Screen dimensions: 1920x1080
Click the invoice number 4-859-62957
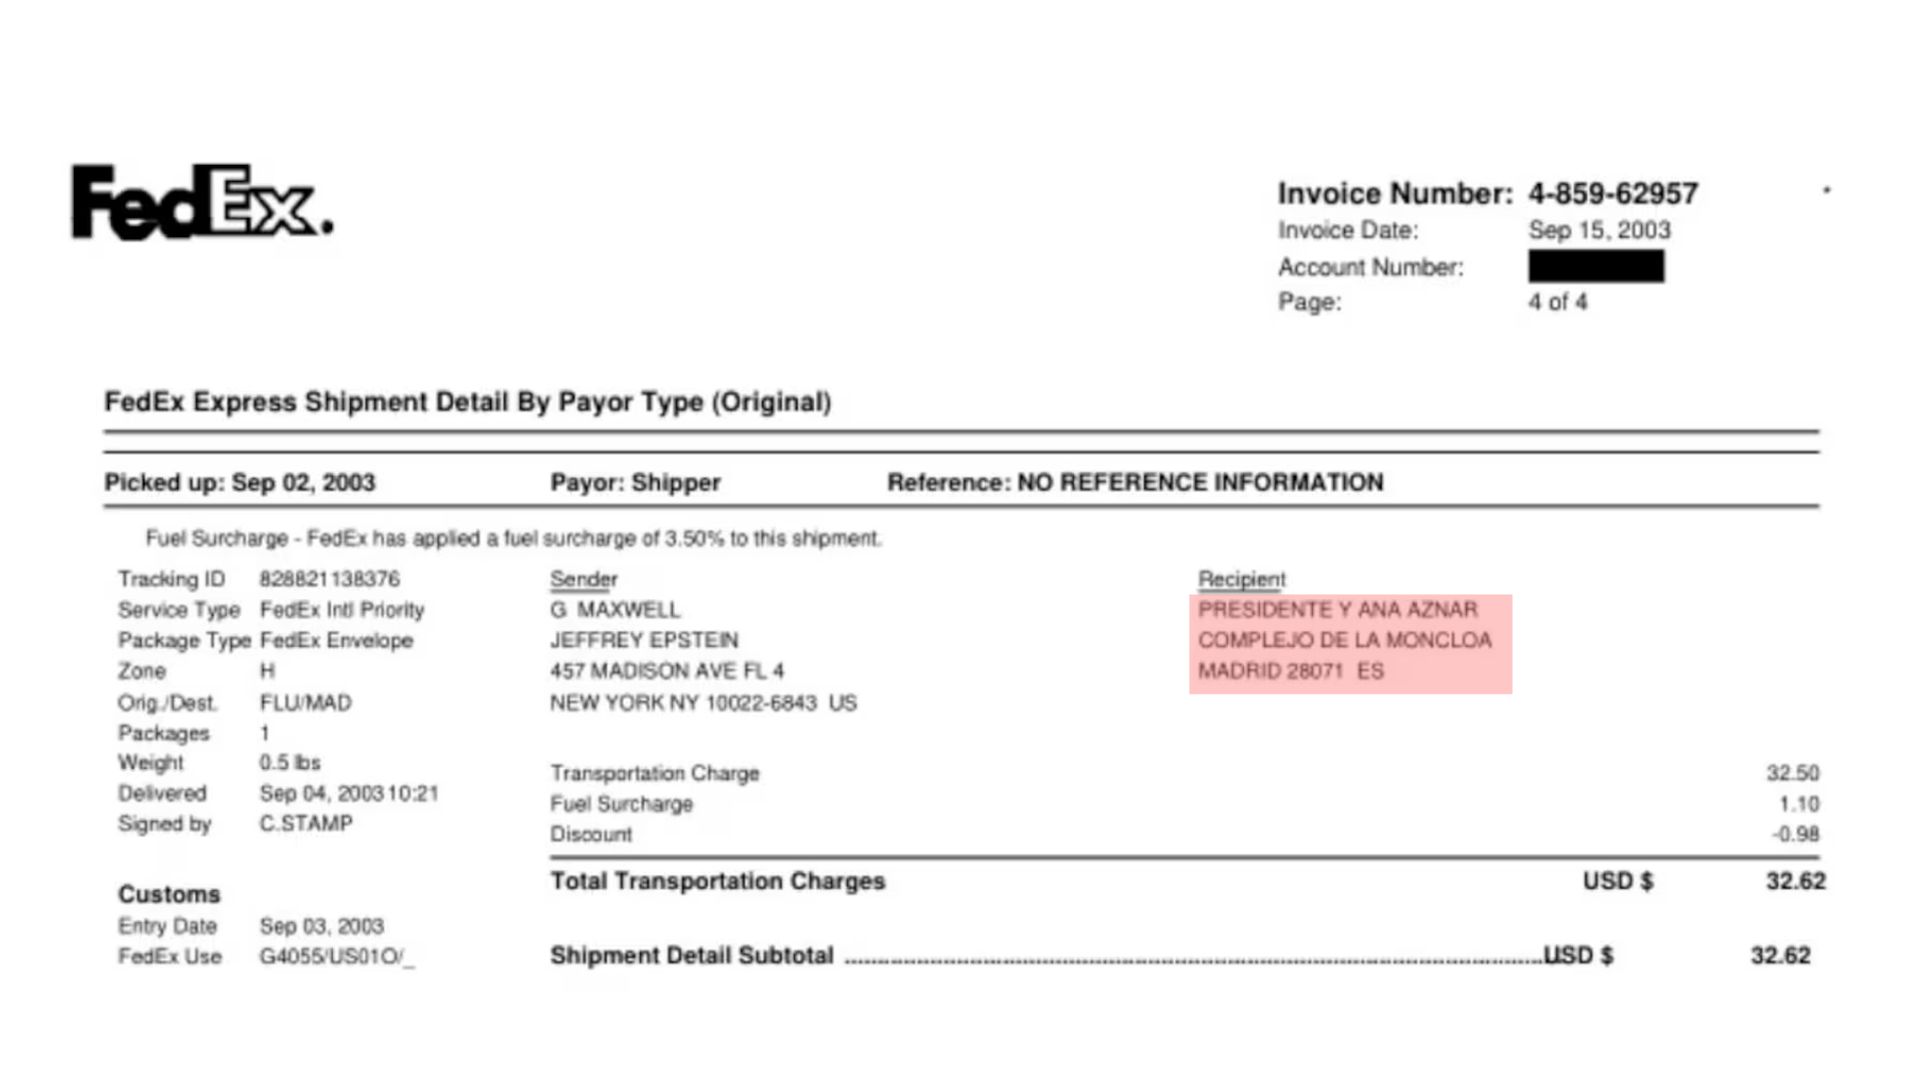[x=1612, y=194]
